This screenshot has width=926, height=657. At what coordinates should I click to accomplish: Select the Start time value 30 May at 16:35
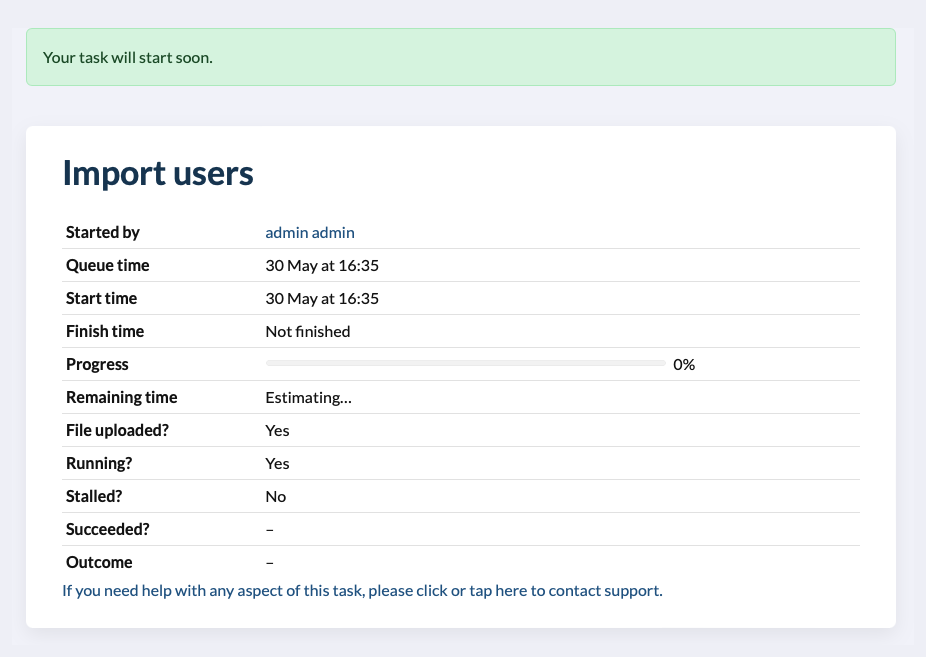coord(322,299)
